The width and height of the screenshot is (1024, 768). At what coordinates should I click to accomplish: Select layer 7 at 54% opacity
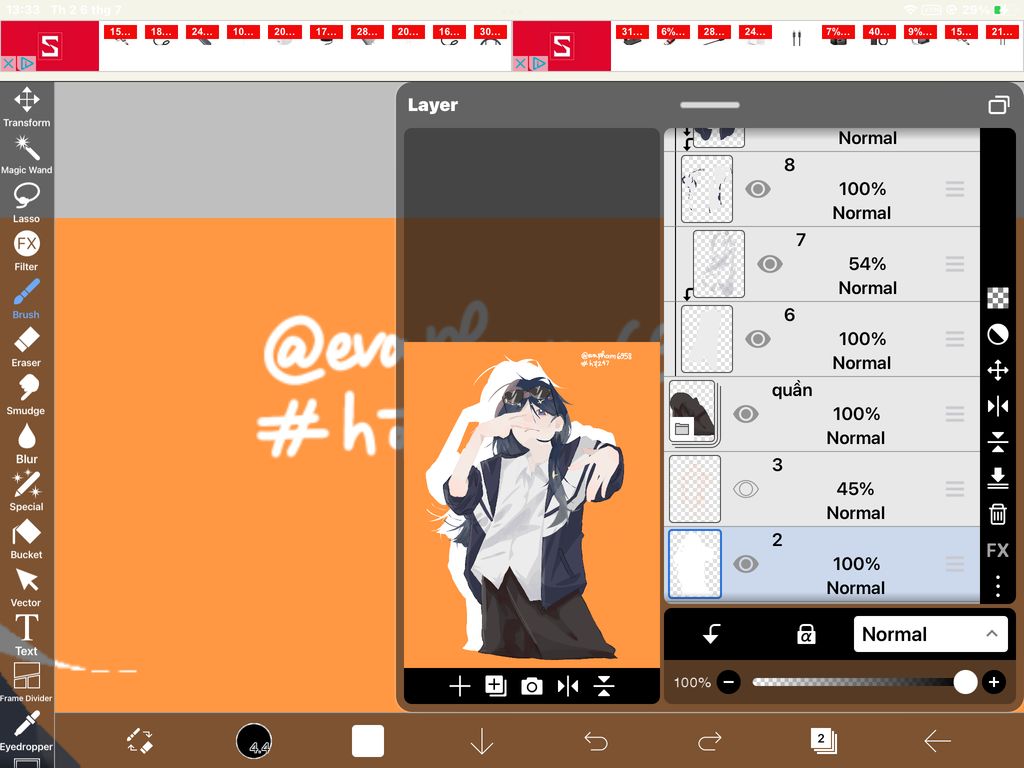tap(827, 264)
